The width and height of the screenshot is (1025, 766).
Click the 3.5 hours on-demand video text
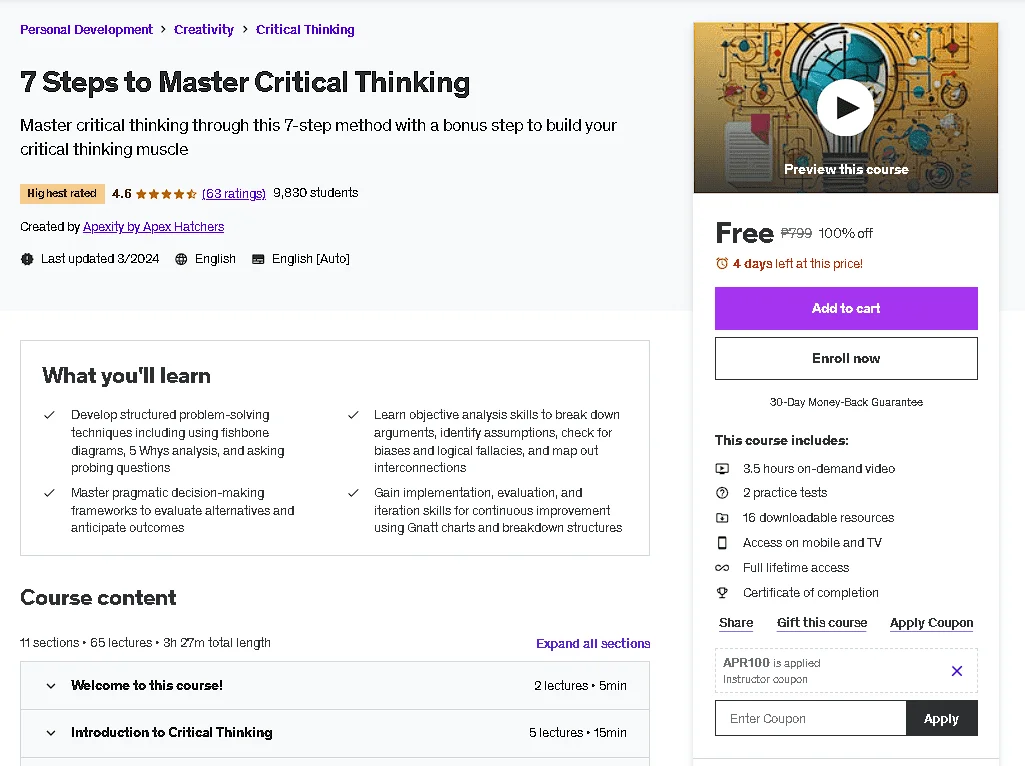point(819,469)
